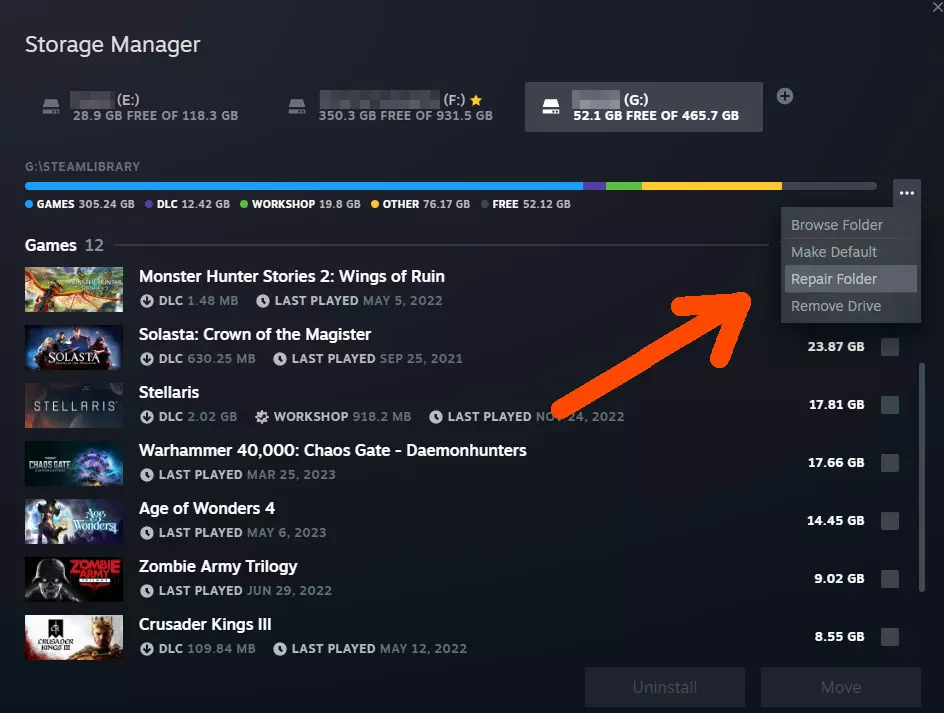Click DLC download icon for Crusader Kings III
The width and height of the screenshot is (944, 713).
tap(147, 649)
